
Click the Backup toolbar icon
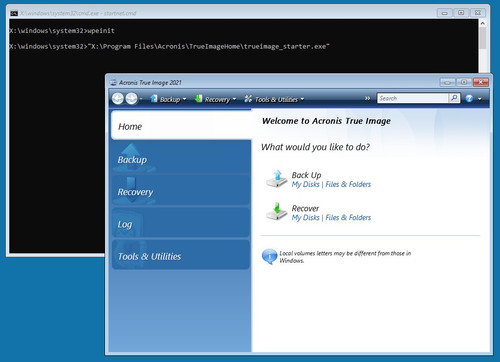tap(154, 98)
